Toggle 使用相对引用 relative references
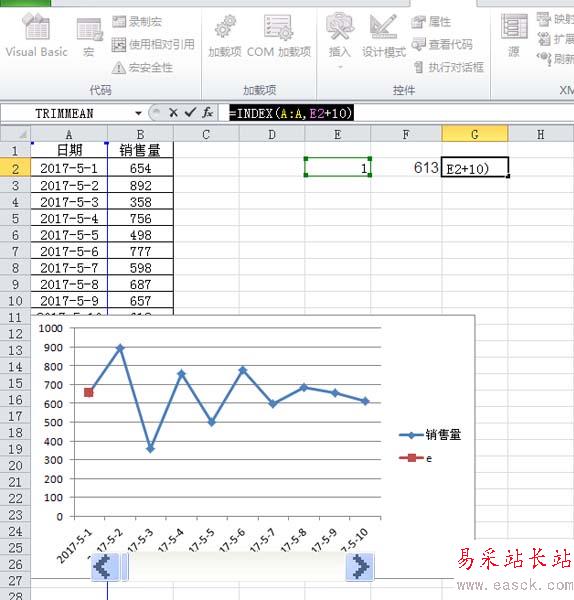574x600 pixels. pos(153,44)
